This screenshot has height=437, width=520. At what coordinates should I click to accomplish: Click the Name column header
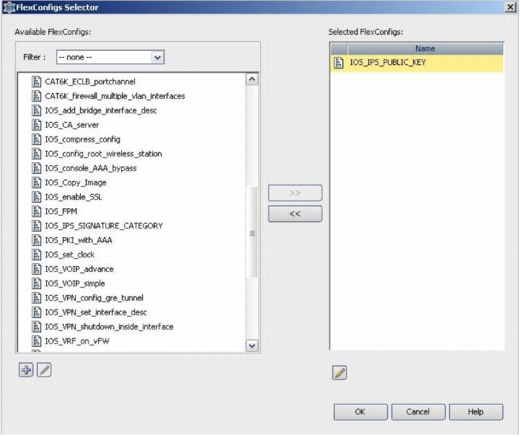tap(425, 49)
